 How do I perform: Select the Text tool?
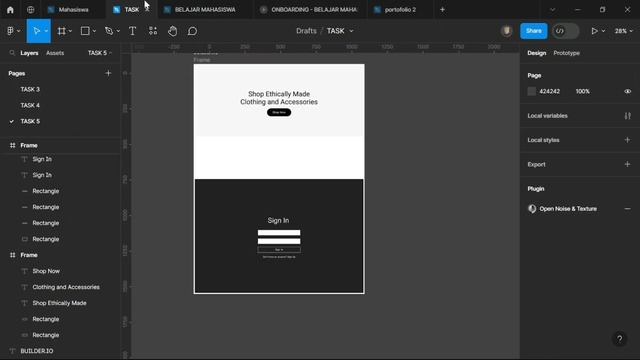click(x=132, y=31)
